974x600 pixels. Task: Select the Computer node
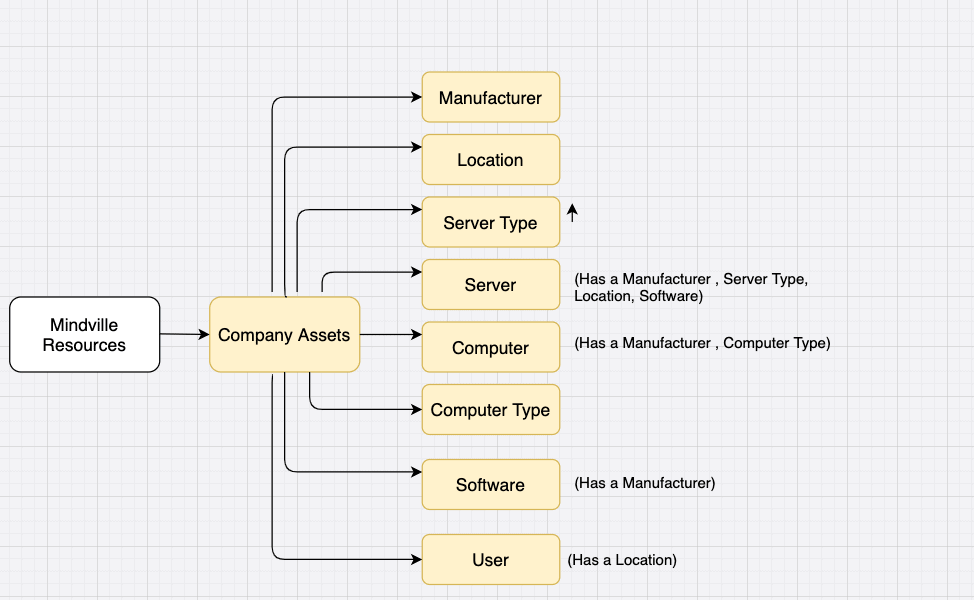tap(490, 347)
